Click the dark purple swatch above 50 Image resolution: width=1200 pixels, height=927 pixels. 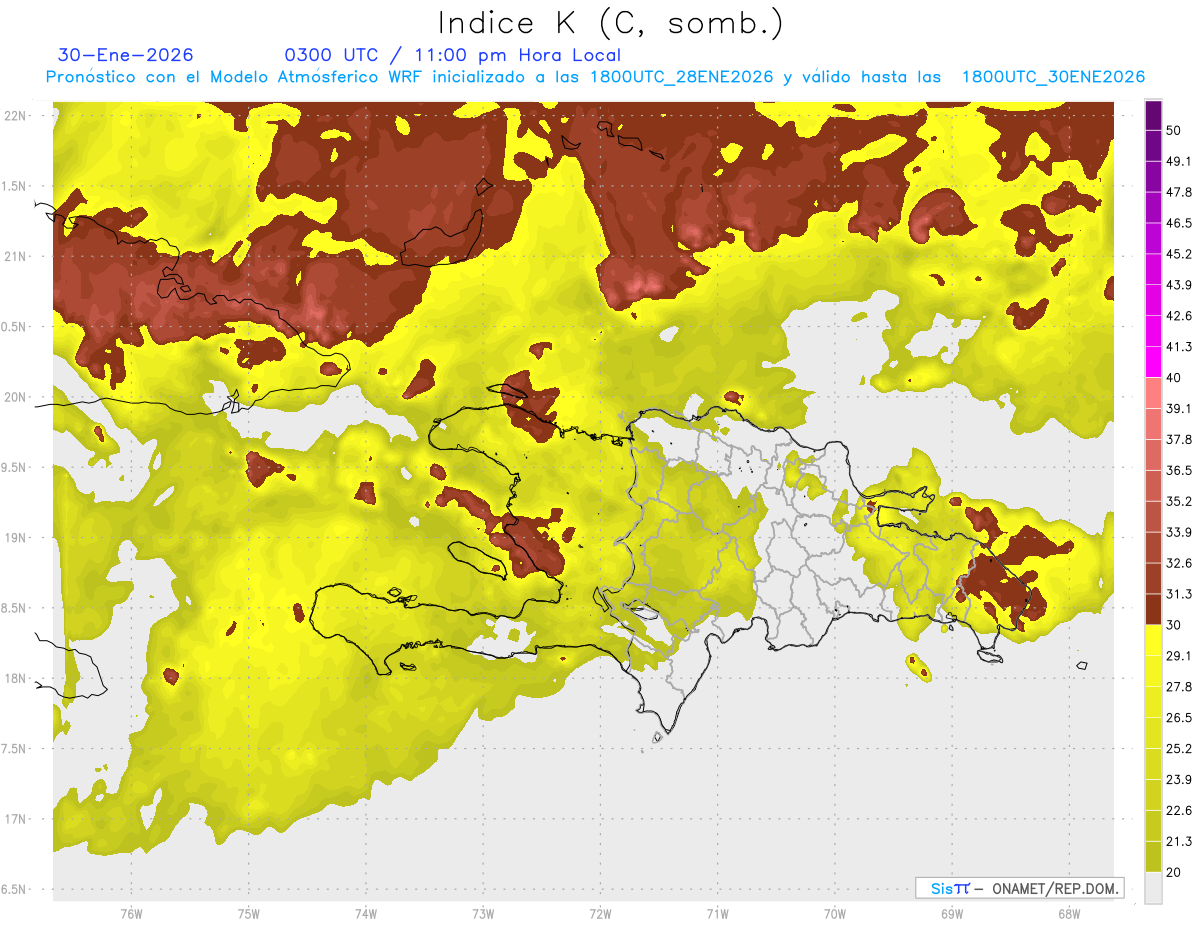[x=1153, y=116]
